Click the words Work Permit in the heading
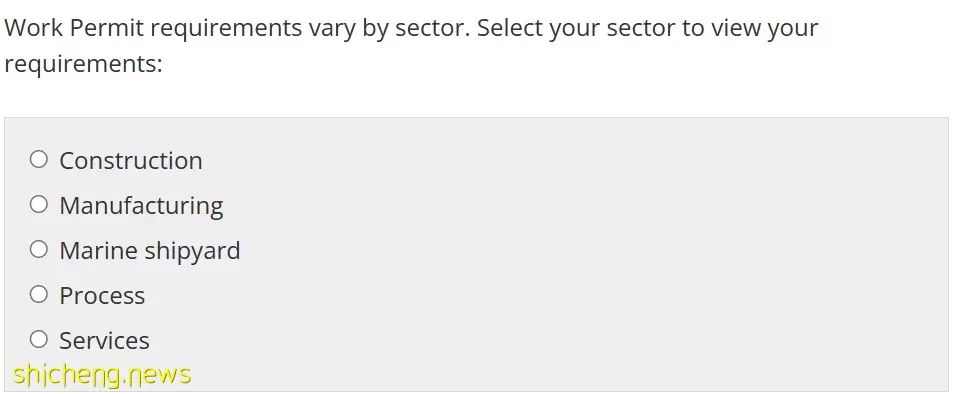953x394 pixels. tap(74, 28)
